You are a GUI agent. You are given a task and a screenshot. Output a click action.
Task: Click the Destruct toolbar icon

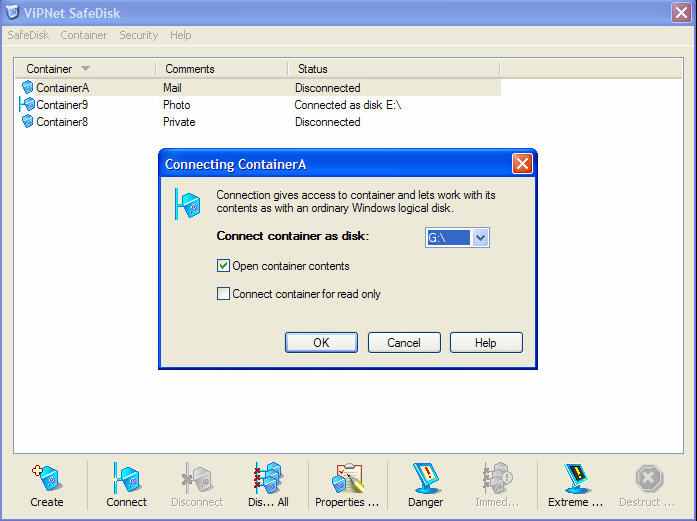(649, 478)
